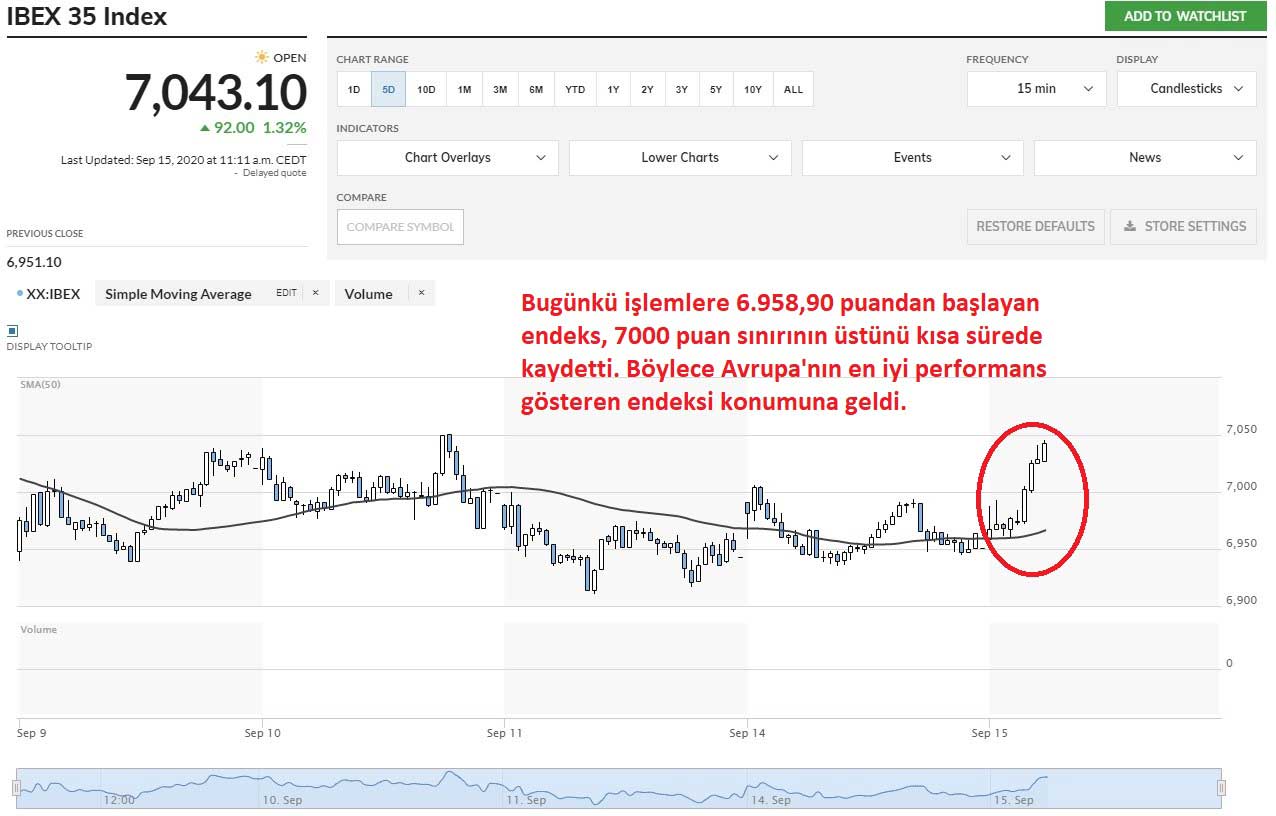This screenshot has width=1276, height=816.
Task: Remove the Volume indicator
Action: pos(421,293)
